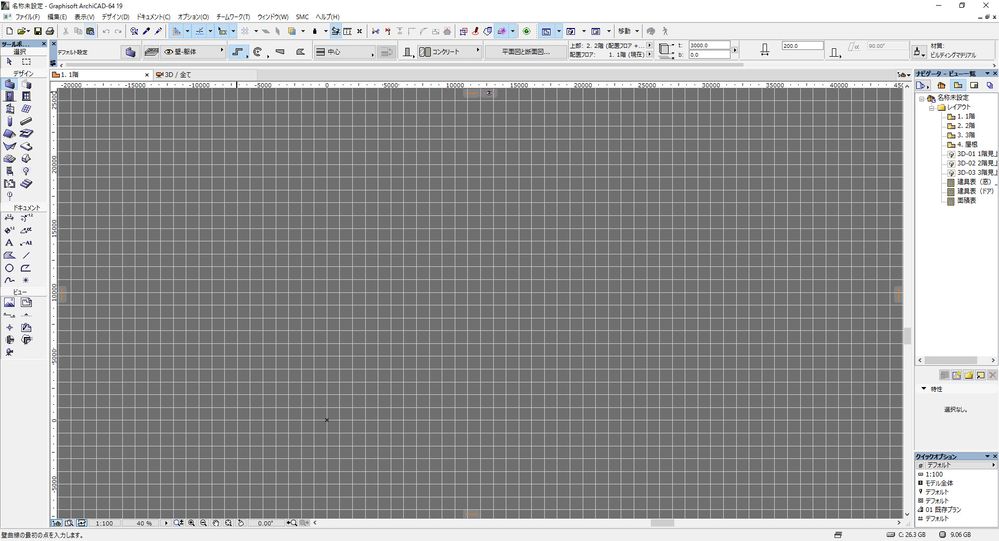Collapse the 名称未設定 project tree root
The width and height of the screenshot is (999, 541).
pos(921,98)
